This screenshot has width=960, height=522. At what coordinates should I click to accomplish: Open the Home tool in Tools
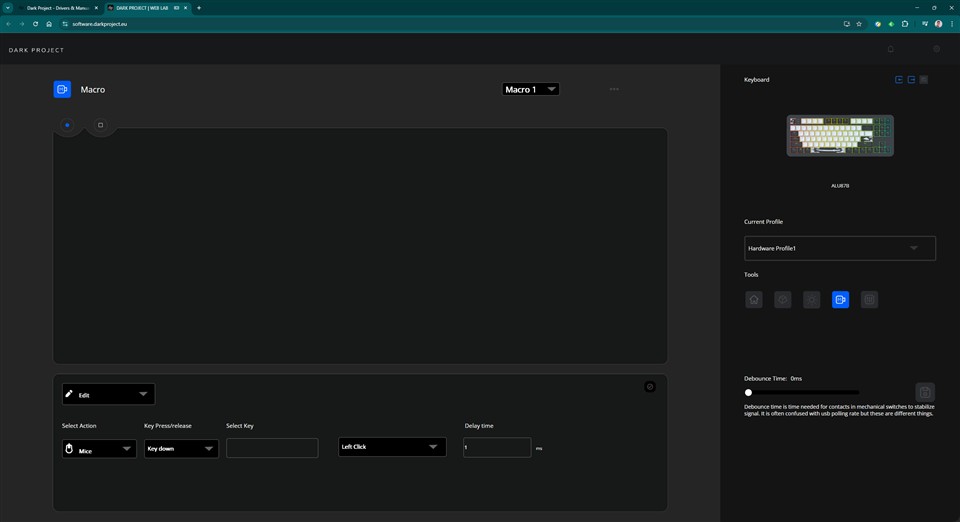(754, 299)
